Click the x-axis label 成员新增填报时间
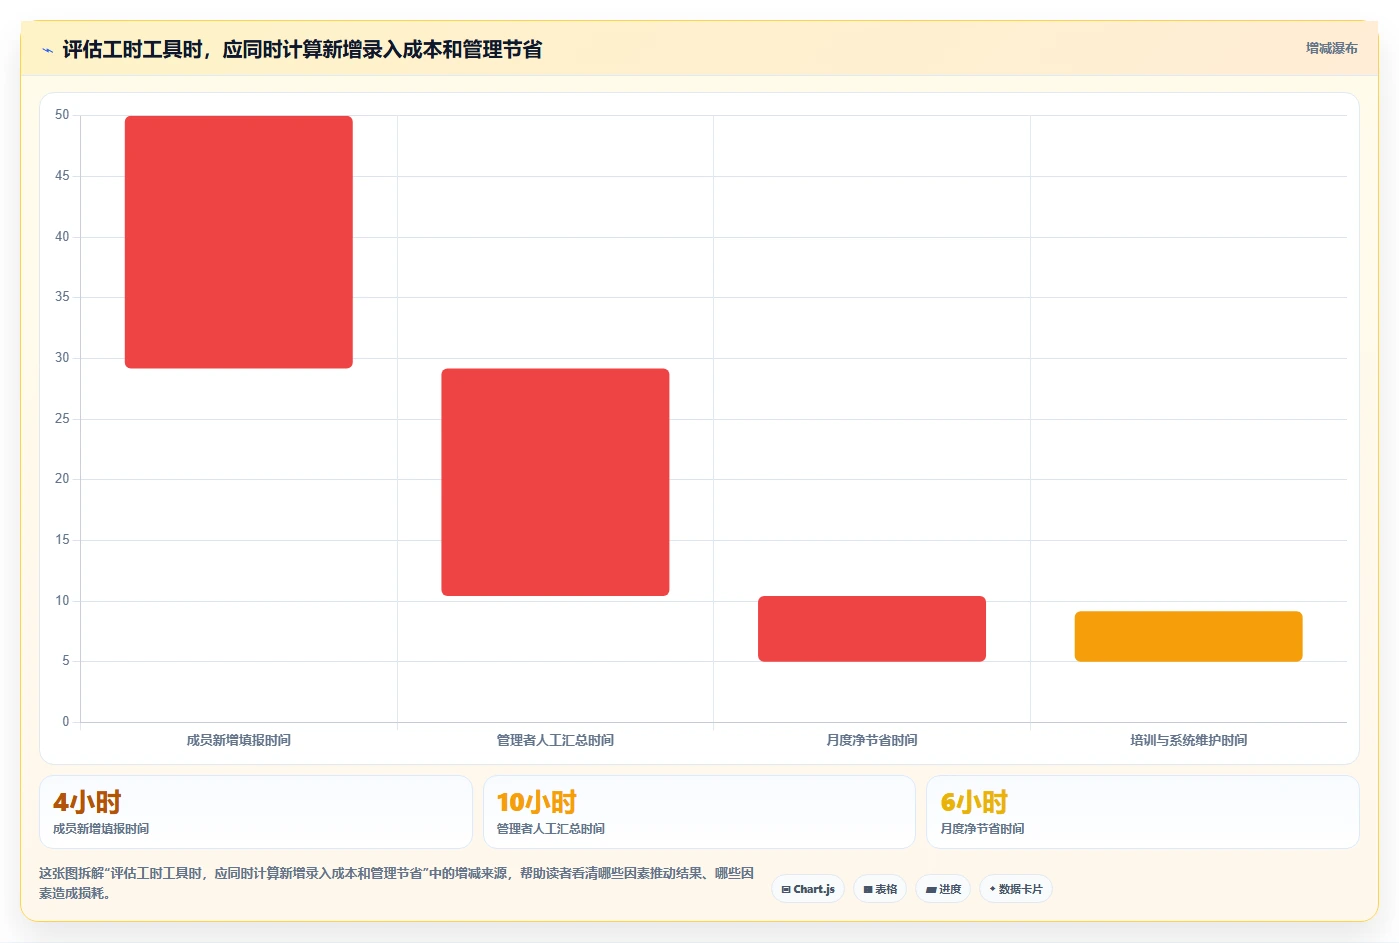This screenshot has width=1399, height=943. pyautogui.click(x=239, y=740)
